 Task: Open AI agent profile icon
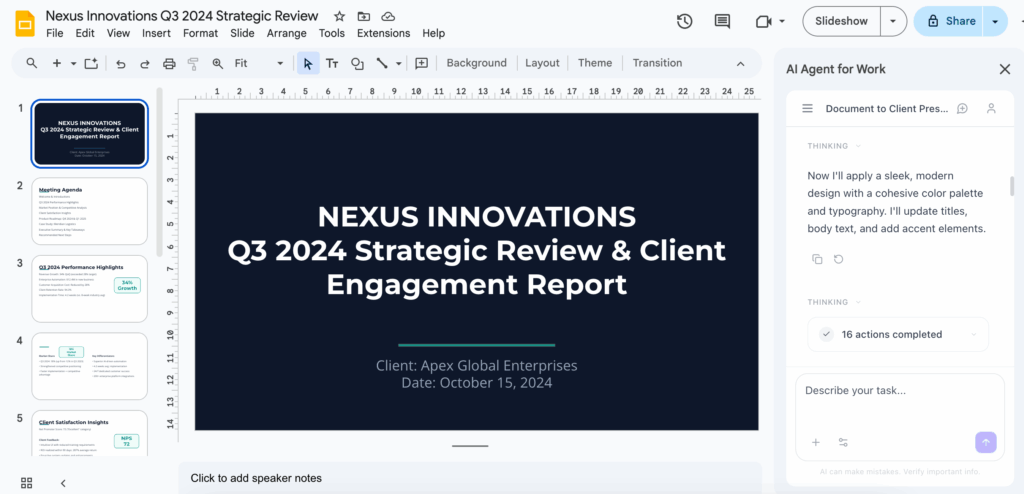[x=991, y=108]
